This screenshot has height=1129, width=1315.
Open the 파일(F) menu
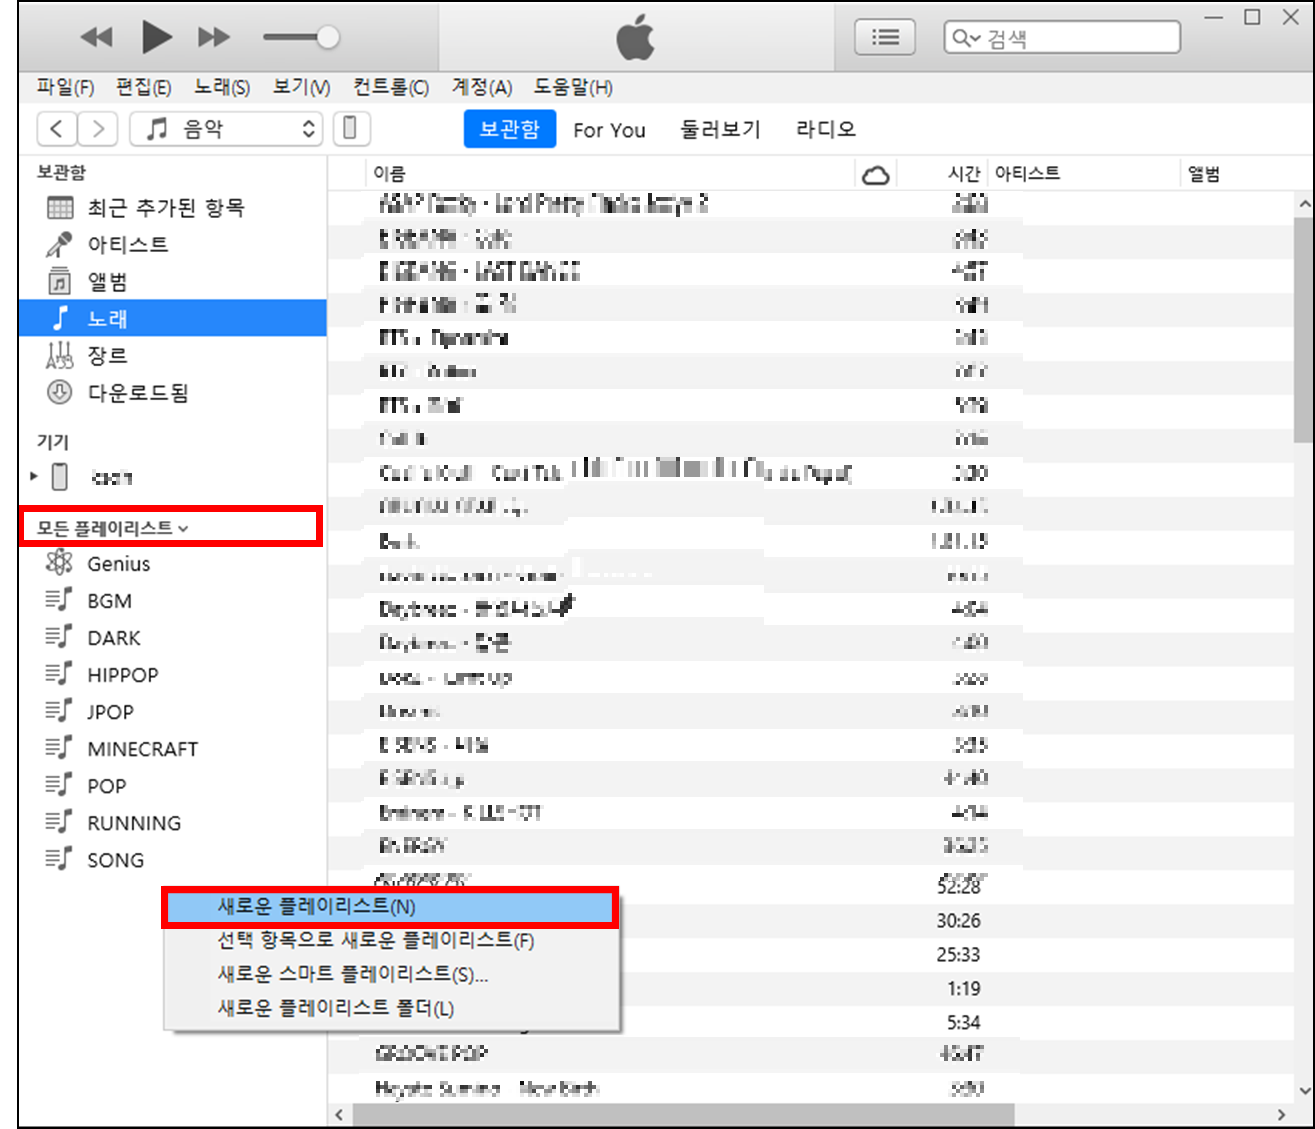[x=65, y=88]
